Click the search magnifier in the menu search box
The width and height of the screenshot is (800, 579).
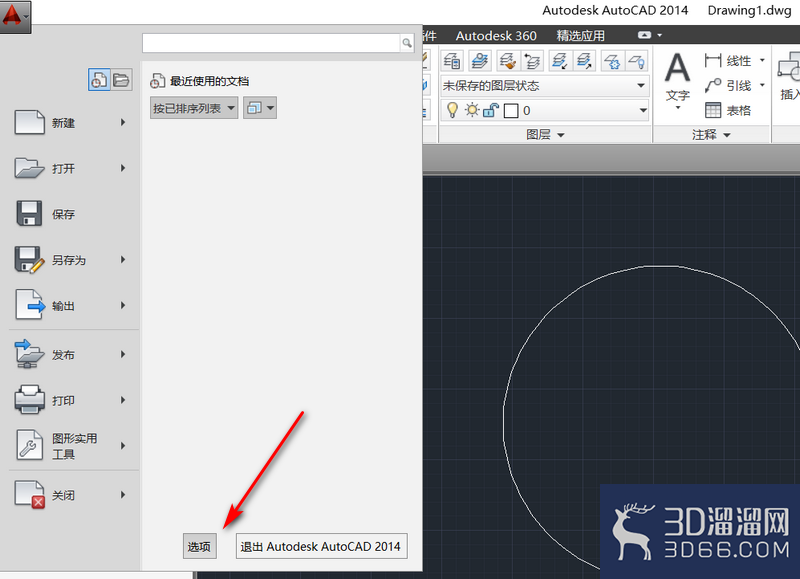tap(407, 43)
